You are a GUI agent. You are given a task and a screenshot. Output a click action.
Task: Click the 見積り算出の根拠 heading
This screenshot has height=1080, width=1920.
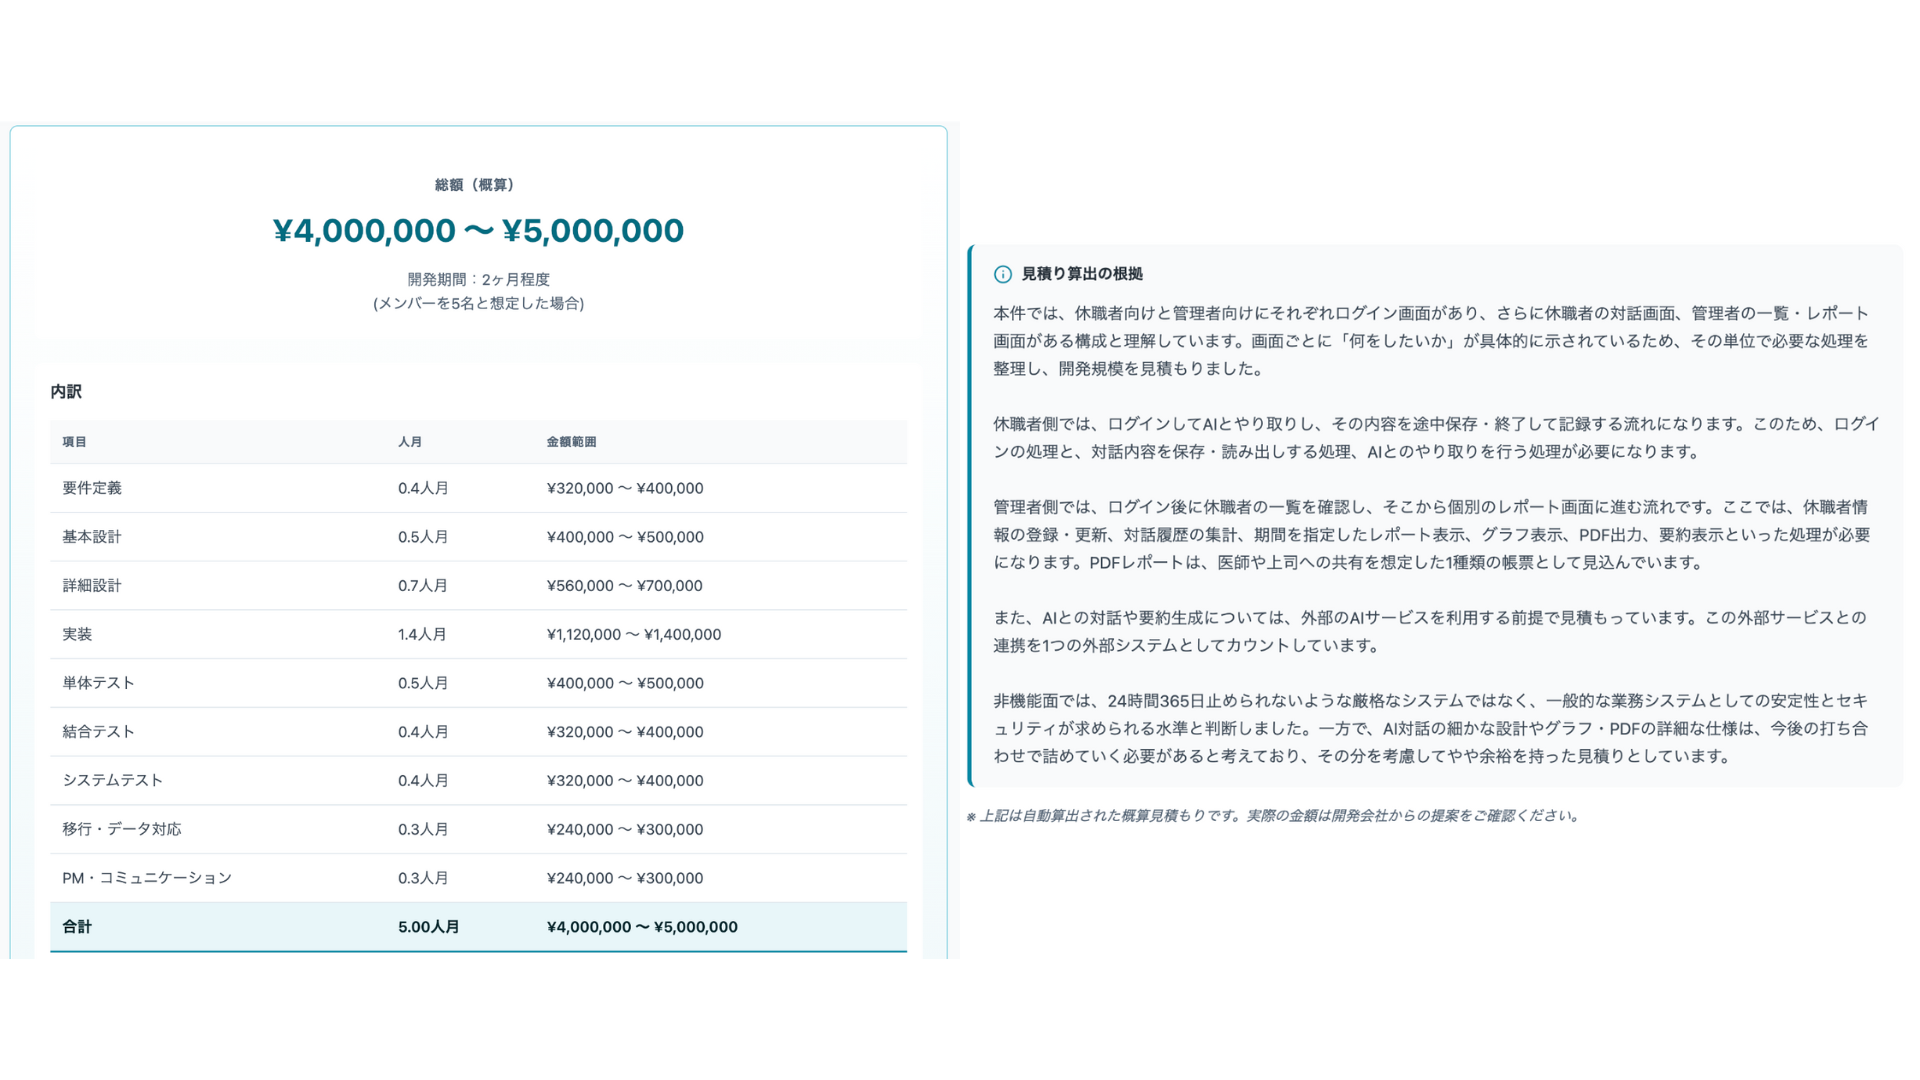(1082, 274)
